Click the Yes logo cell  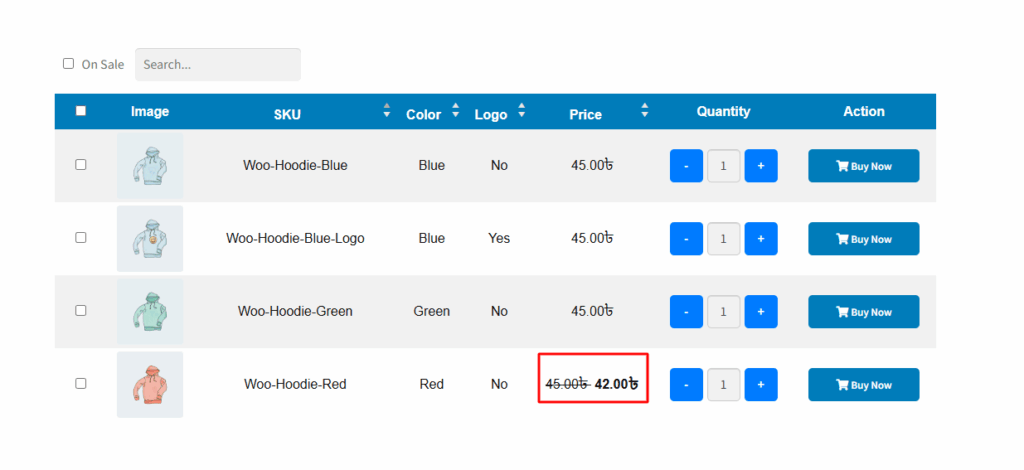(499, 238)
